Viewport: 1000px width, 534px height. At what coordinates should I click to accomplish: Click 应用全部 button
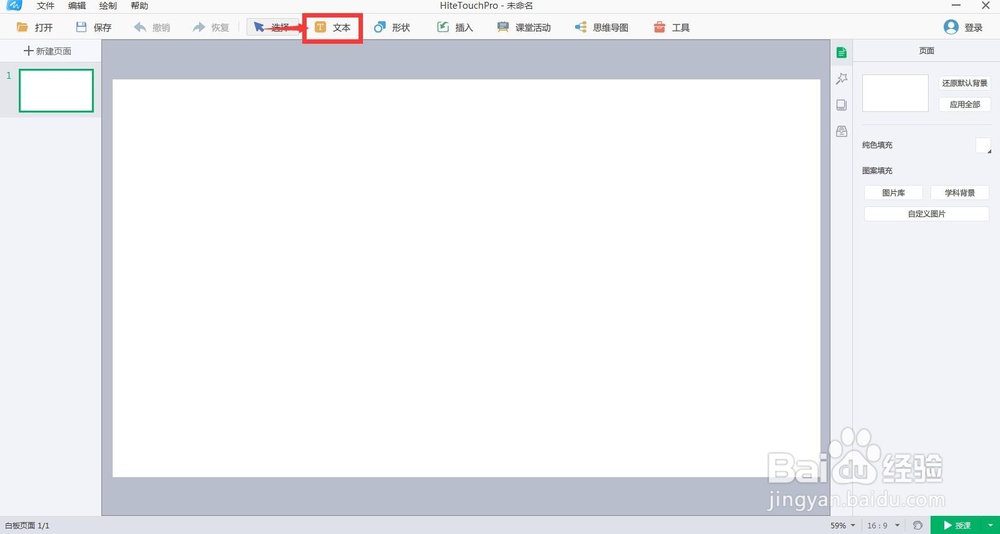(x=965, y=105)
